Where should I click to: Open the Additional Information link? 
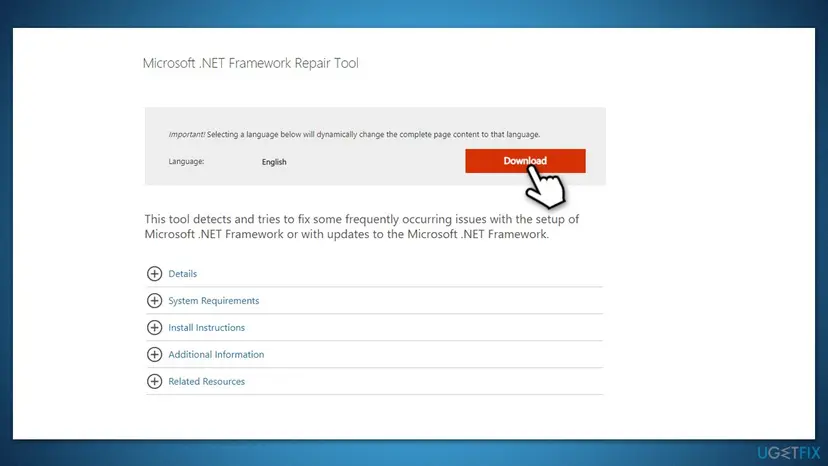coord(216,355)
